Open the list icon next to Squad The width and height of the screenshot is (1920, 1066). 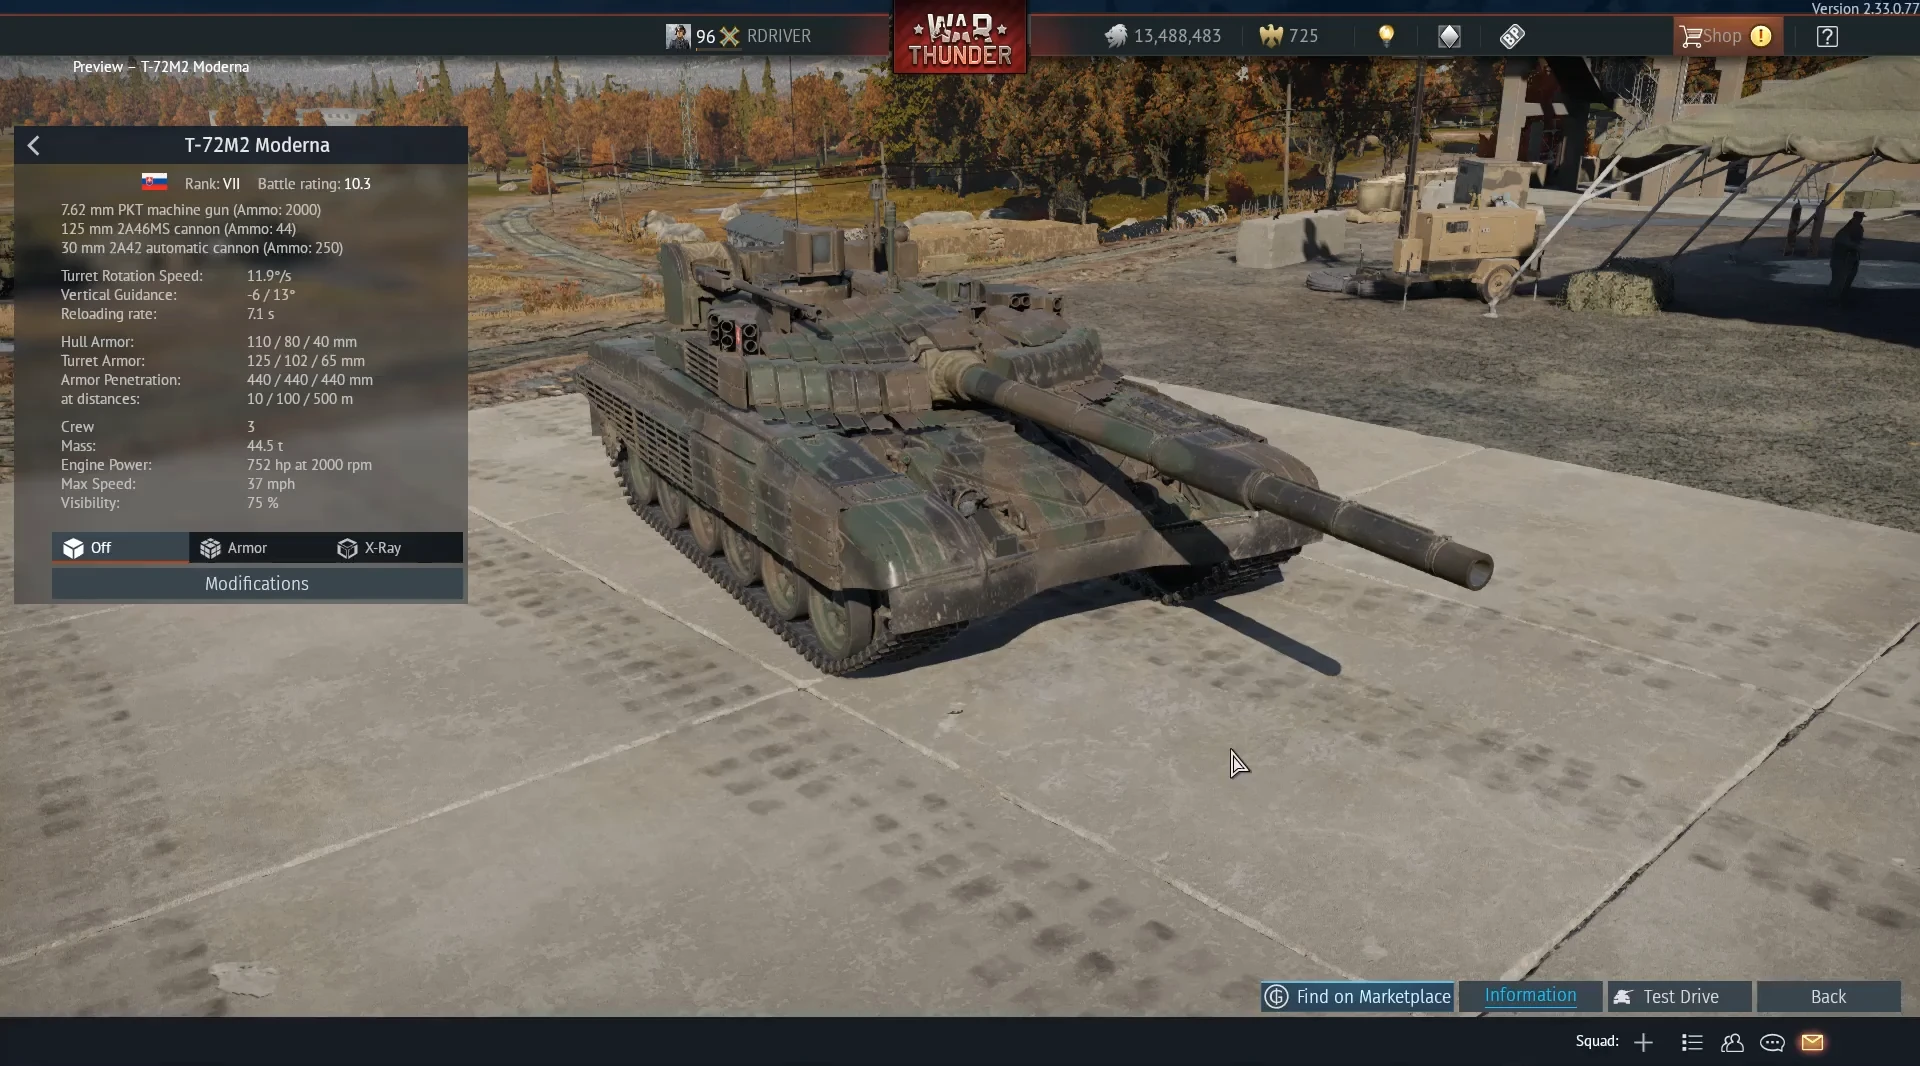[x=1692, y=1042]
